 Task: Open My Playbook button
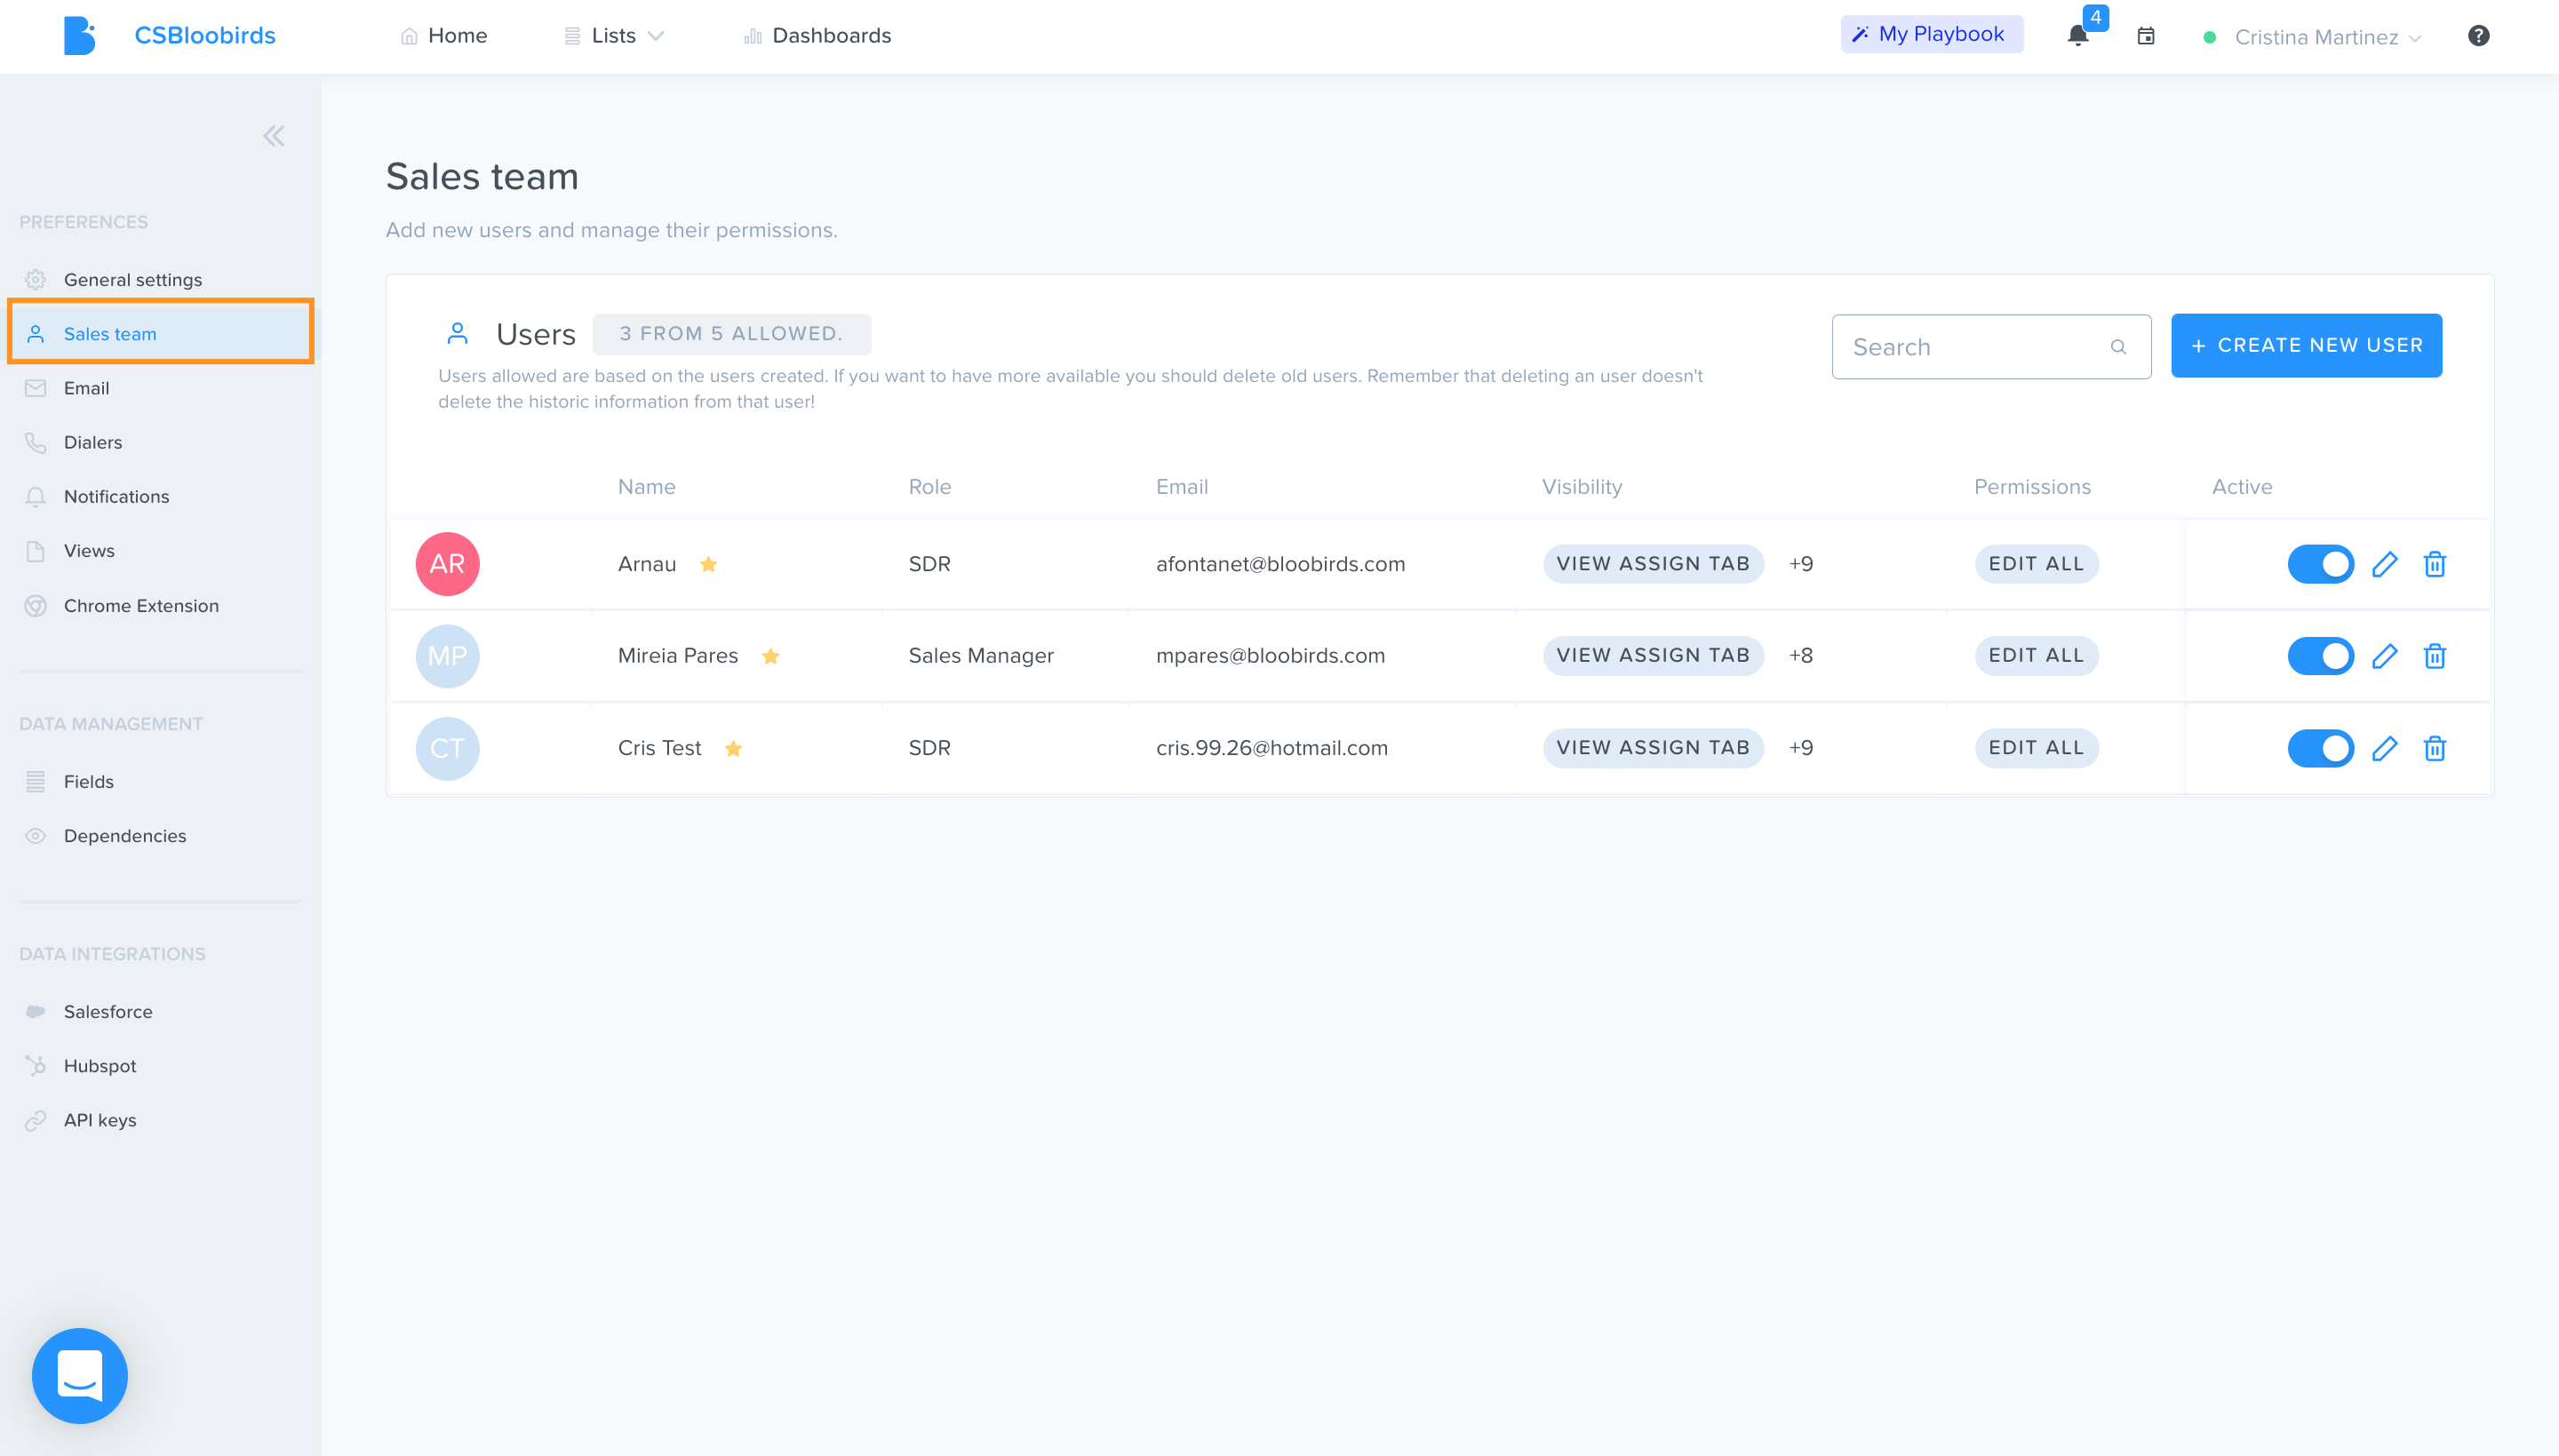pyautogui.click(x=1931, y=34)
